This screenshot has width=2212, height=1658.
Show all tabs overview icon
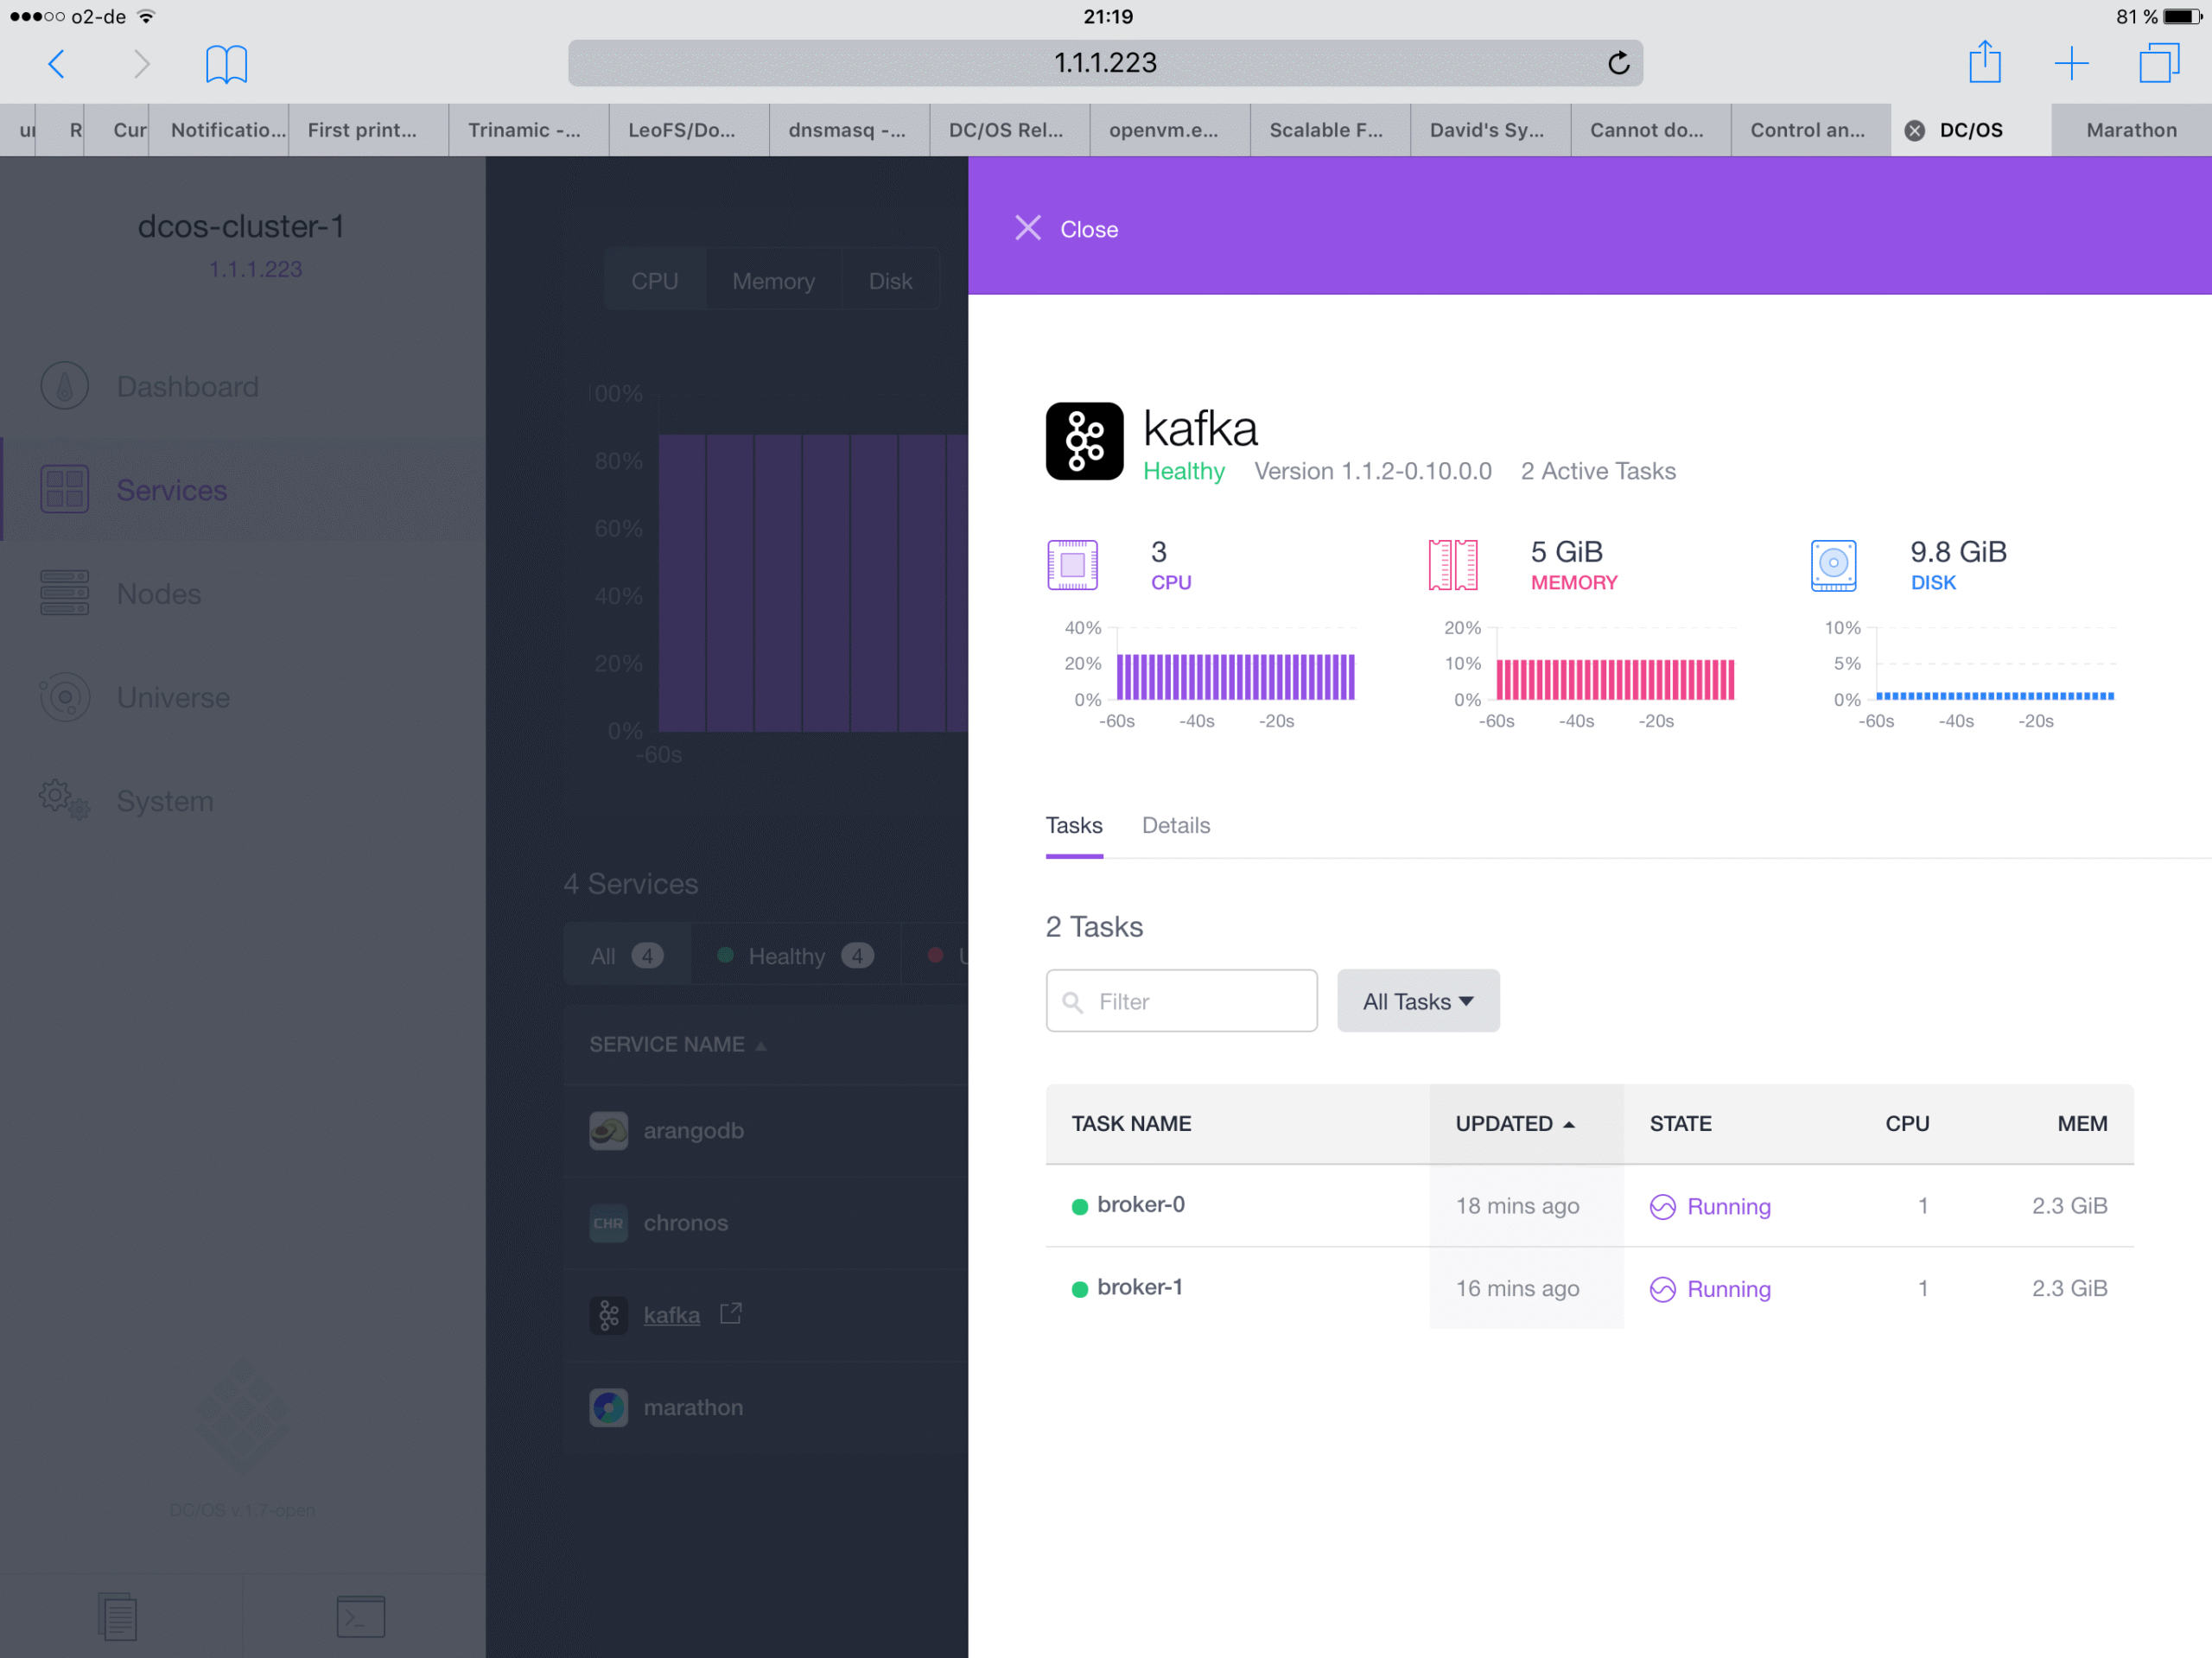pyautogui.click(x=2159, y=62)
